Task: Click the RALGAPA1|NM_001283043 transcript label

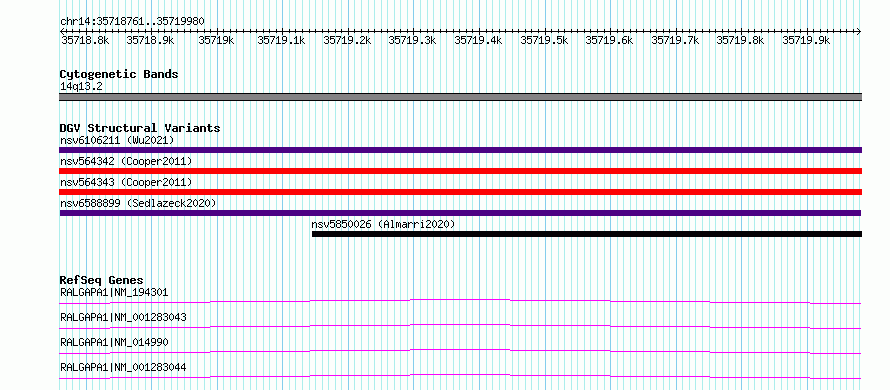Action: 123,317
